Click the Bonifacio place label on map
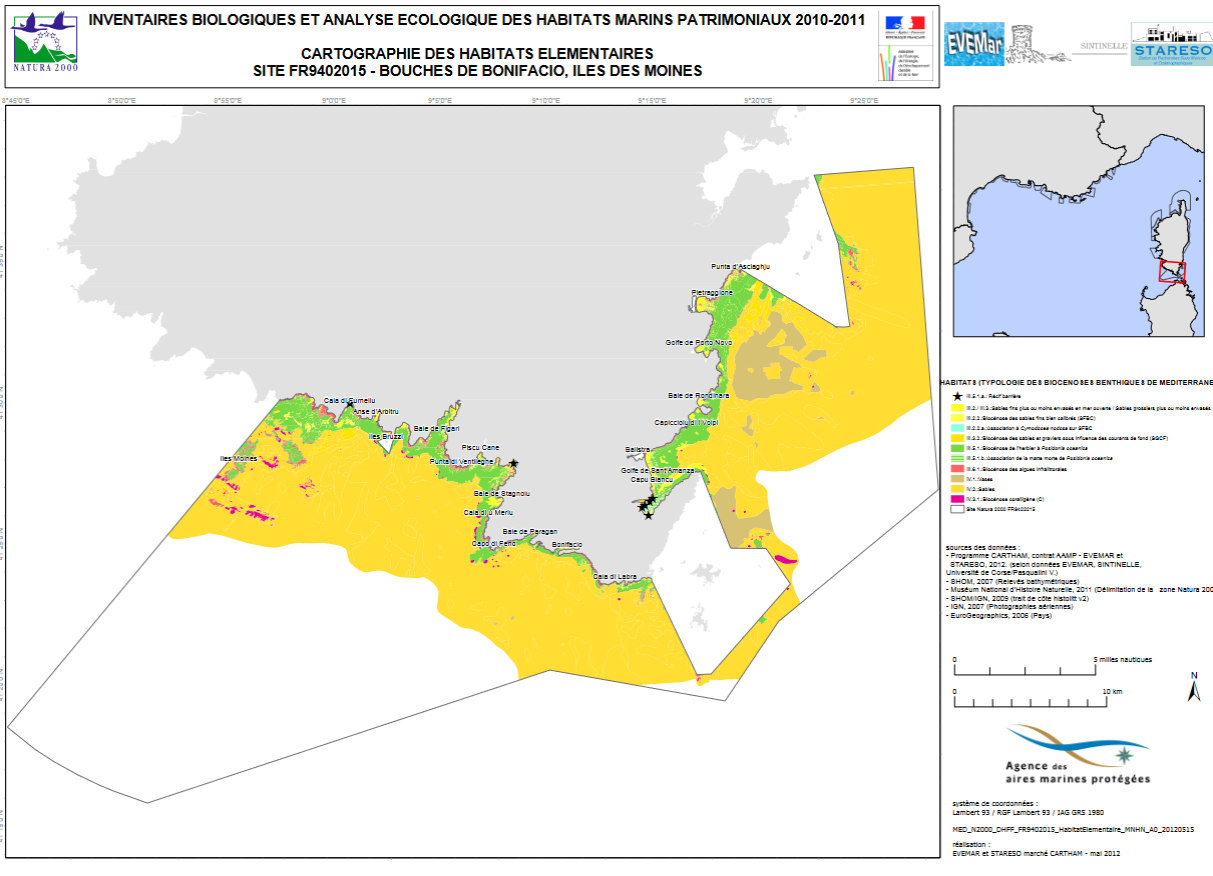Image resolution: width=1213 pixels, height=876 pixels. [x=566, y=544]
